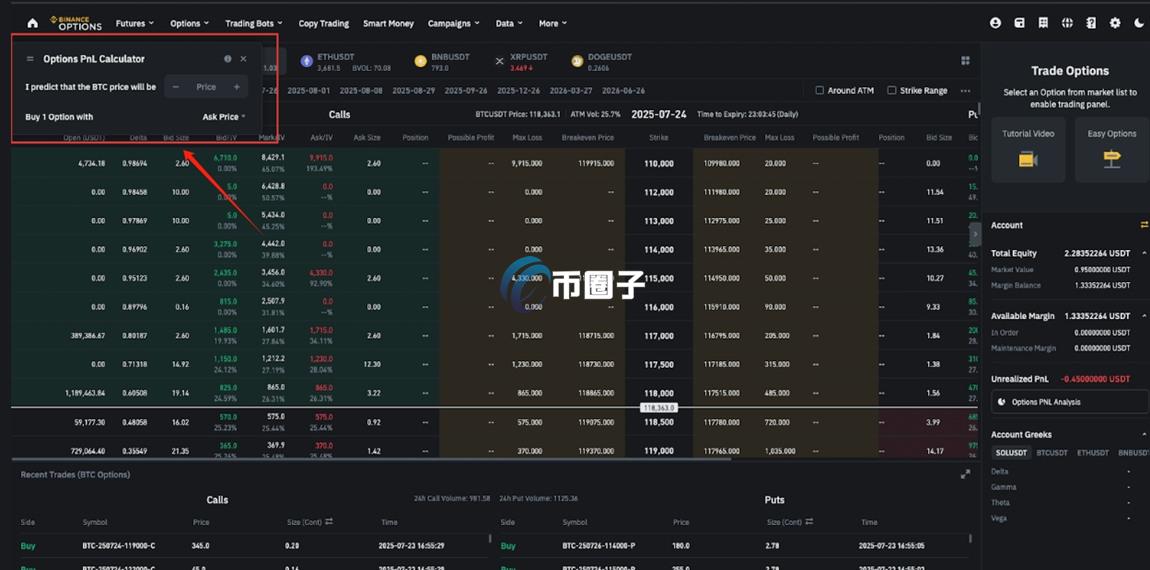This screenshot has width=1150, height=570.
Task: Select the DOGEUSDT ticker
Action: coord(601,62)
